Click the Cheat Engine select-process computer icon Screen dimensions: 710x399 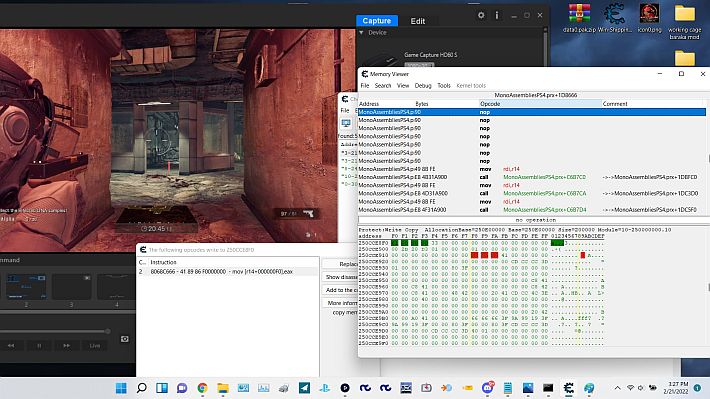tap(346, 123)
